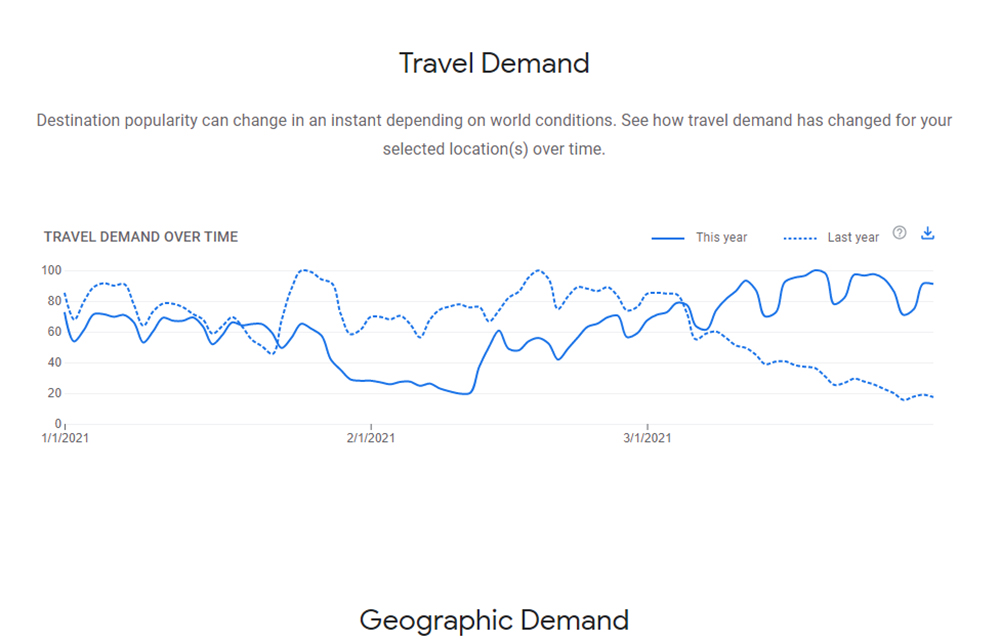The image size is (1000, 643).
Task: Select the 2/1/2021 x-axis date label
Action: [371, 438]
